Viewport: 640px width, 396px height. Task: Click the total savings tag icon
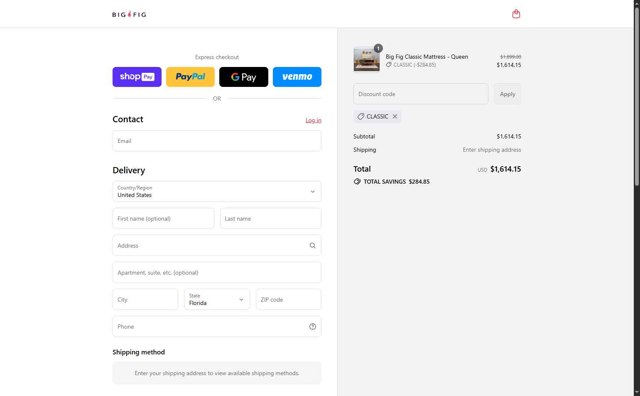[x=357, y=181]
